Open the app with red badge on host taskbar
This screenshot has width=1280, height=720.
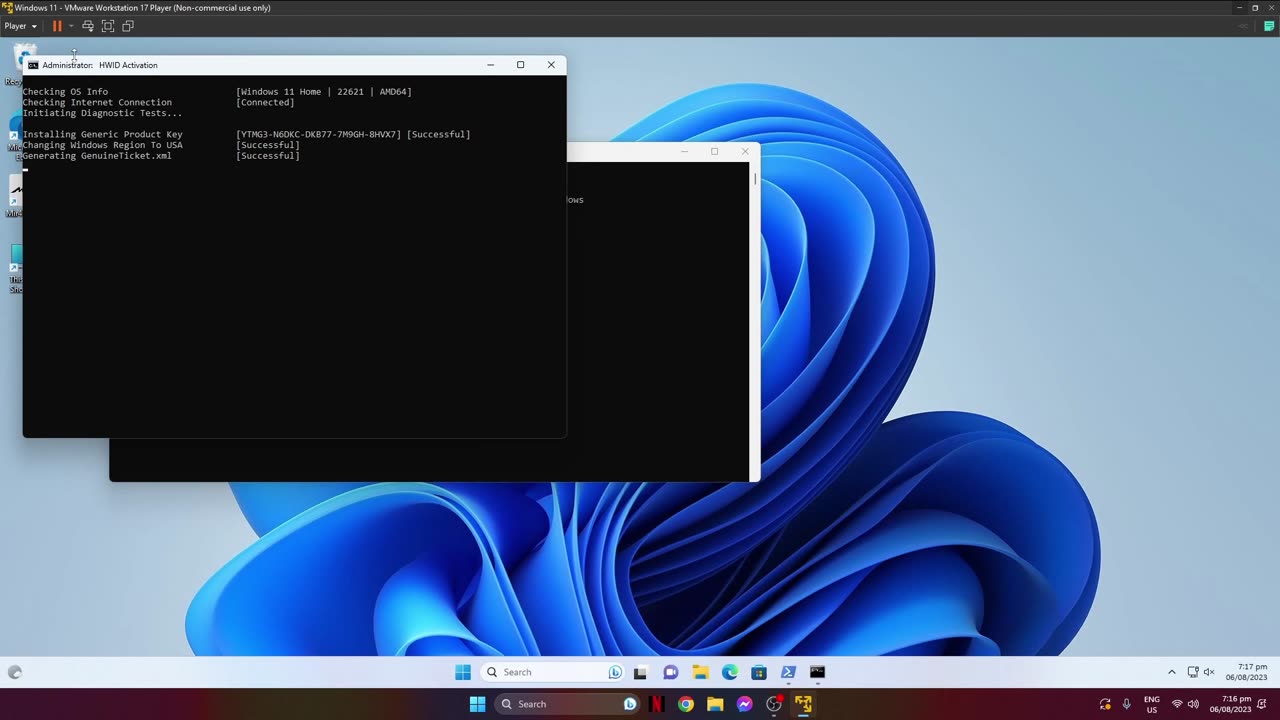pyautogui.click(x=774, y=704)
